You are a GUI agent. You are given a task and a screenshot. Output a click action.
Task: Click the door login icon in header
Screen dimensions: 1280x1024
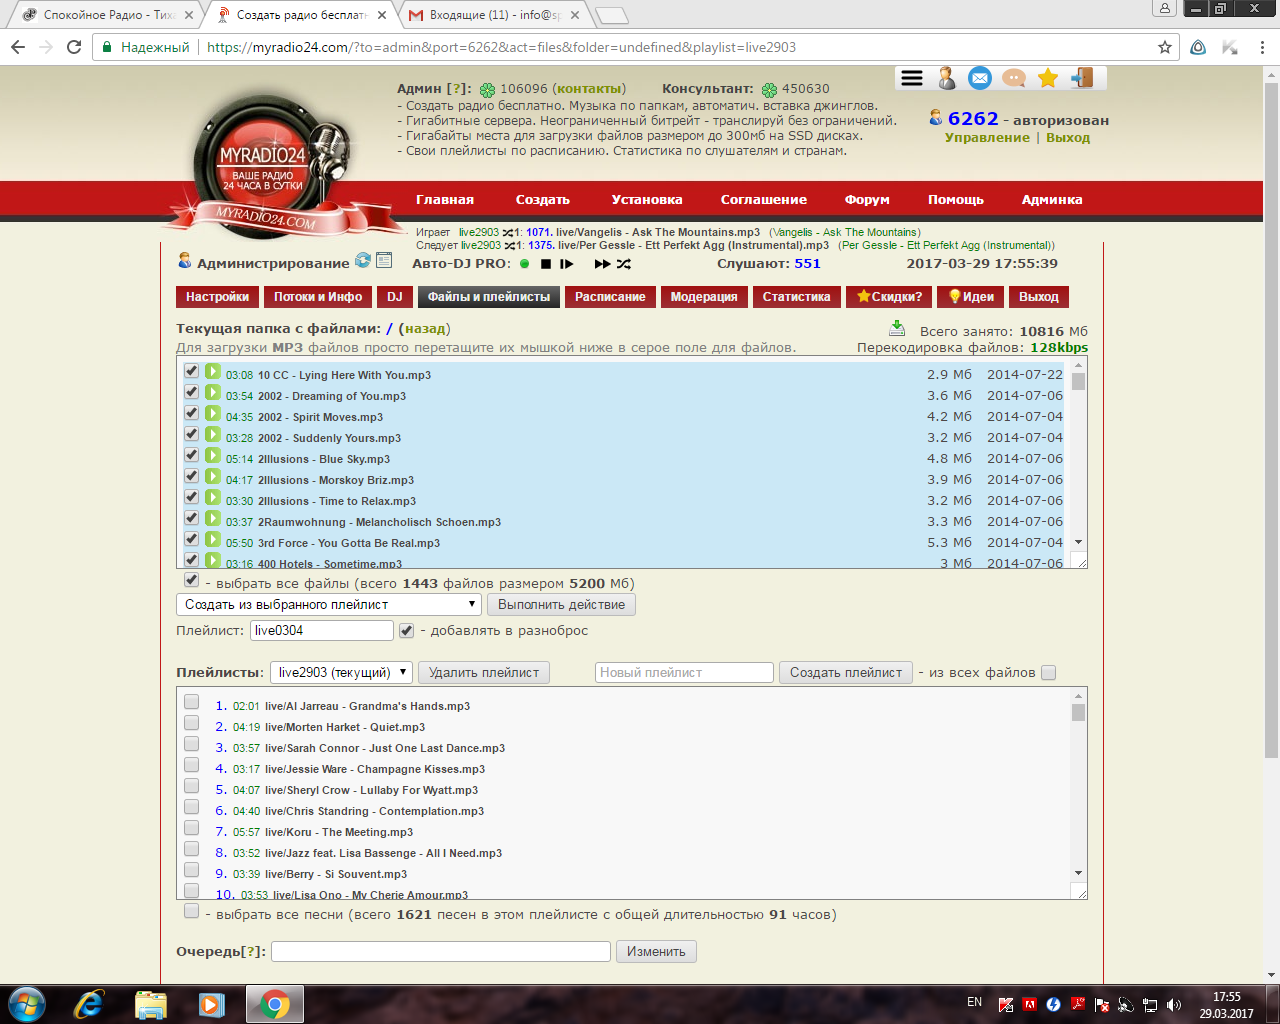pos(1082,78)
